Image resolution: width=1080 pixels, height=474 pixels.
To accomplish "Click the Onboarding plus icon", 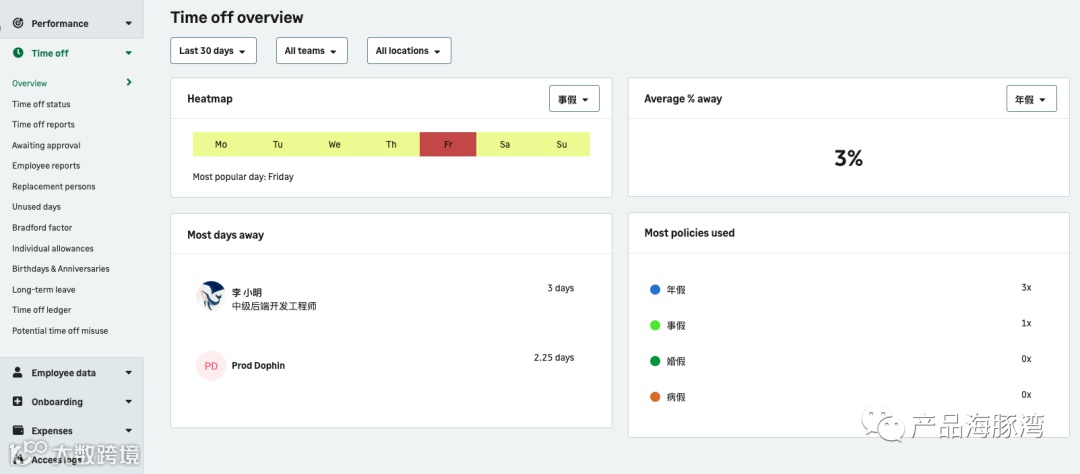I will coord(18,402).
